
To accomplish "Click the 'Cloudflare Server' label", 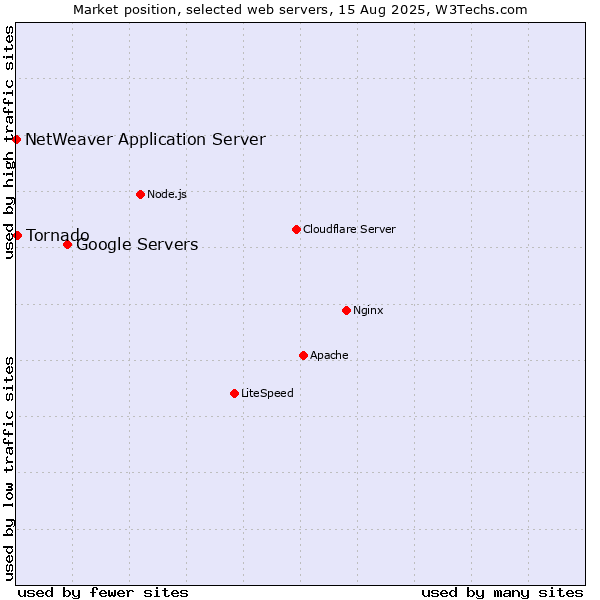I will pyautogui.click(x=349, y=229).
